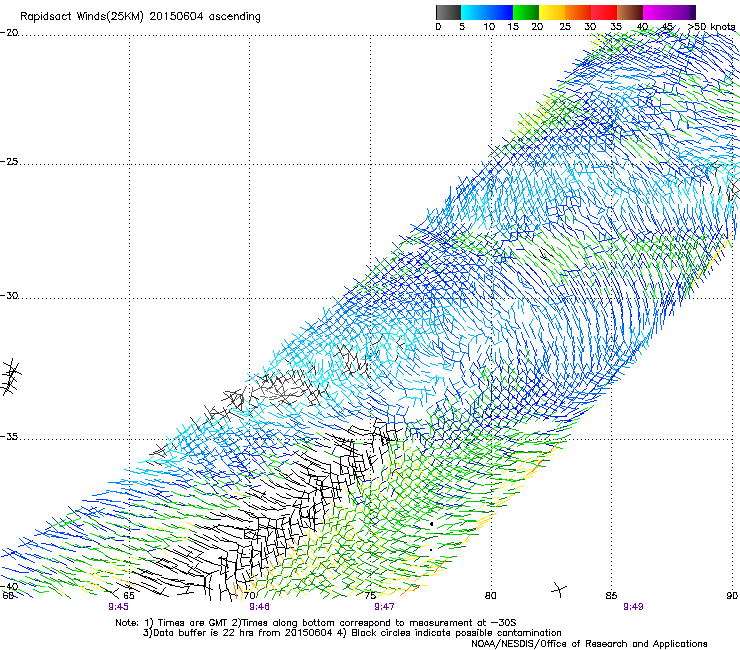Click the legend tick label '10'
Image resolution: width=740 pixels, height=650 pixels.
(x=489, y=27)
